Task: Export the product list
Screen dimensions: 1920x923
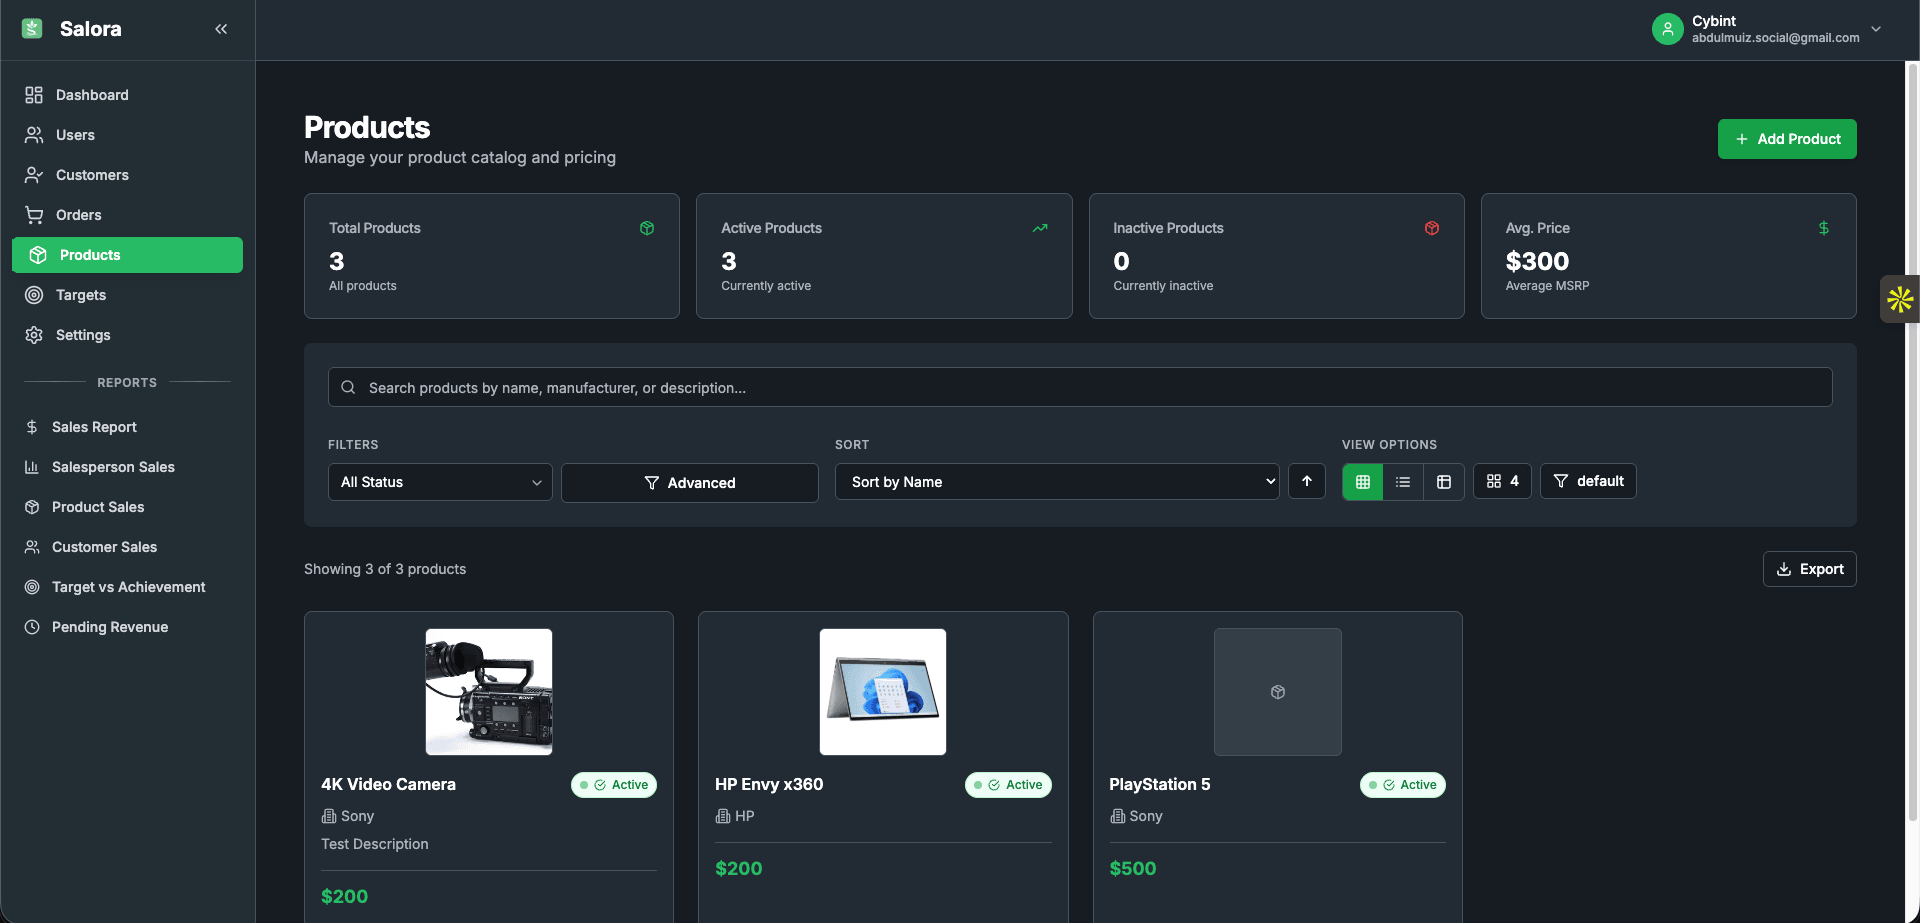Action: click(x=1809, y=568)
